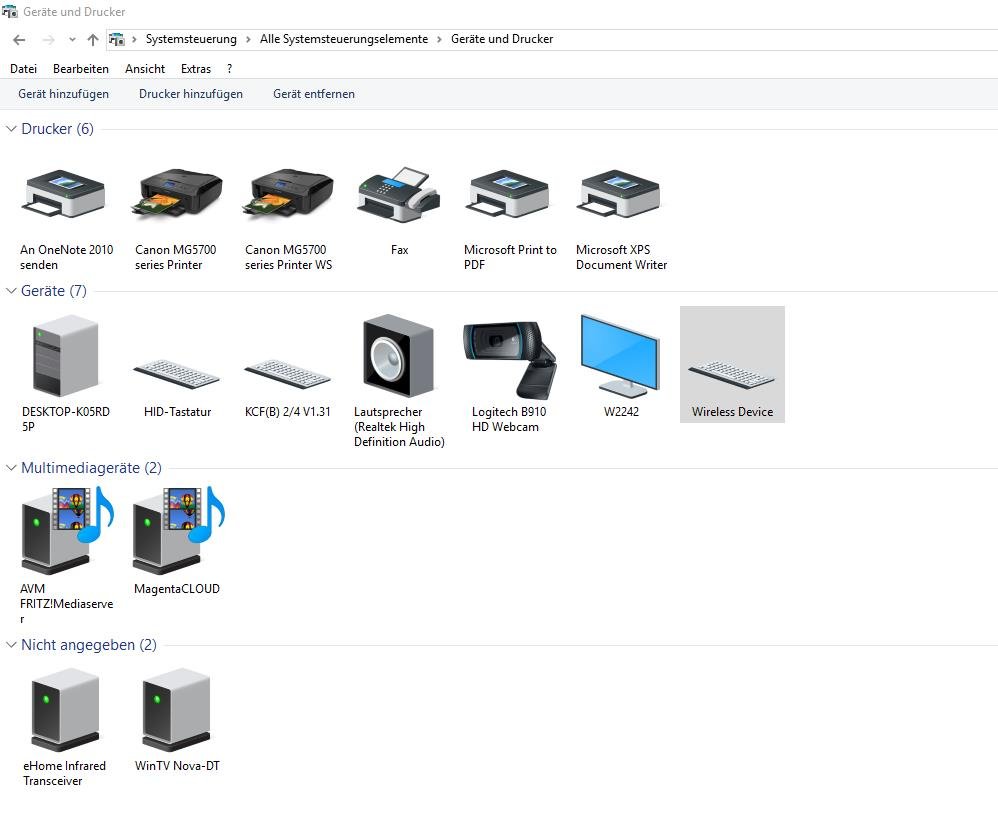Click the Nicht angegeben (2) heading text
This screenshot has height=818, width=998.
[x=88, y=645]
